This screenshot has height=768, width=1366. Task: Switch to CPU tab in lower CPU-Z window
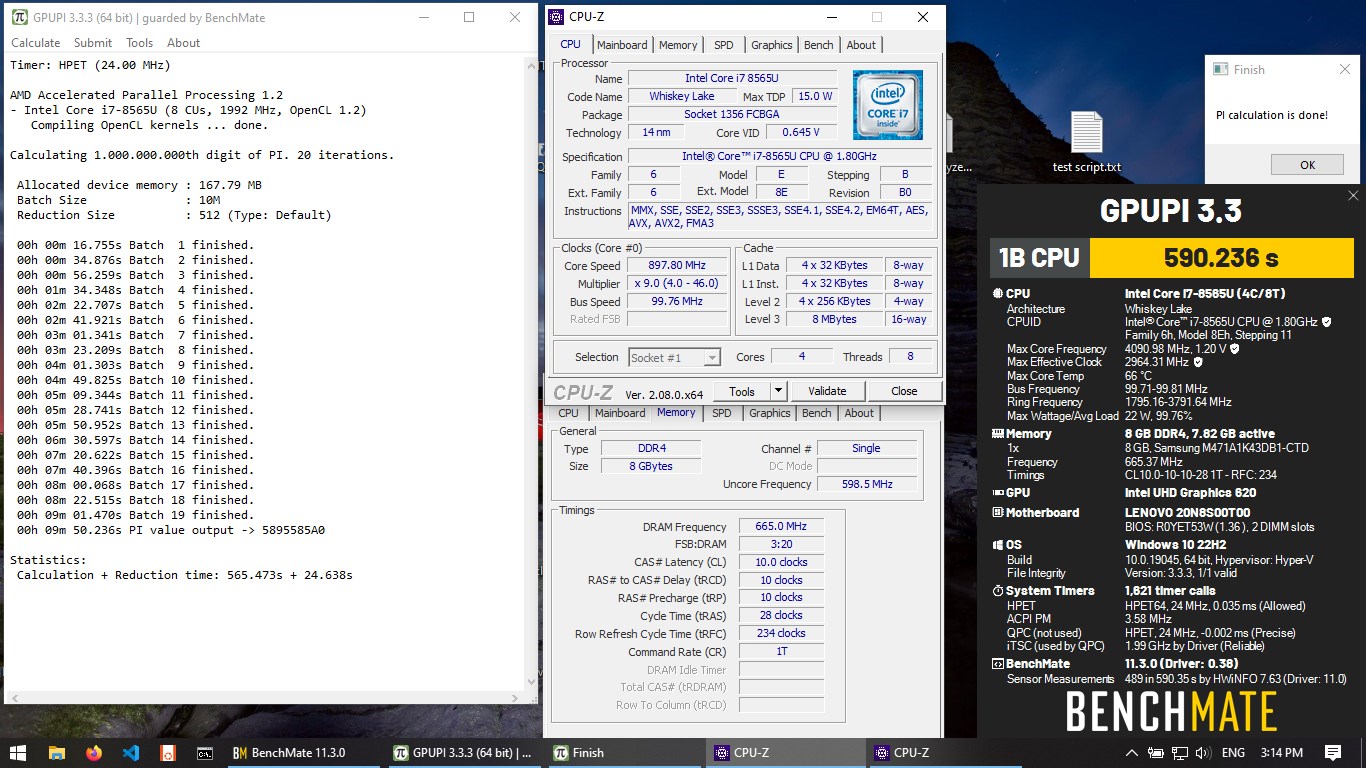click(x=568, y=413)
